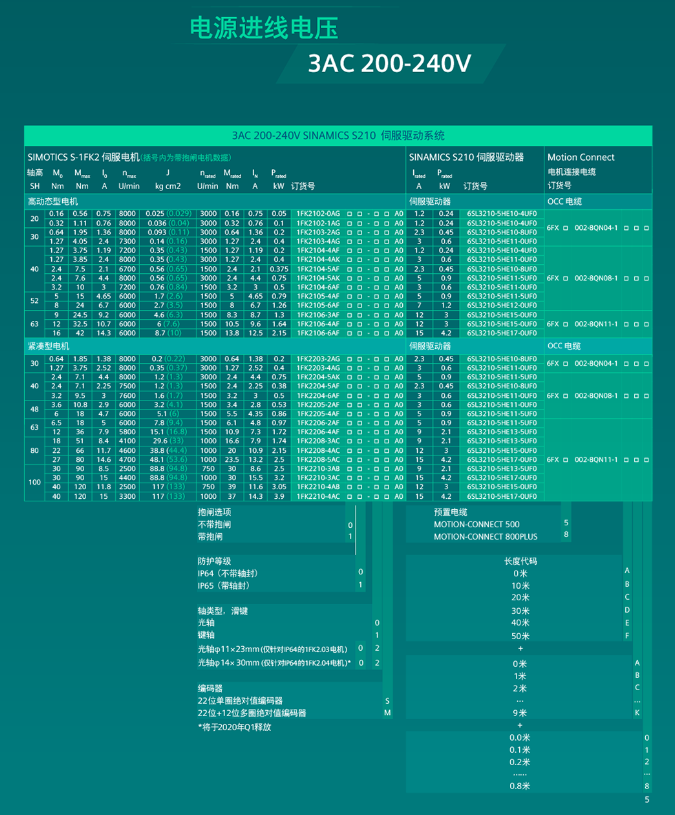Pick motor order number "1FK2104-4AF"
Viewport: 675px width, 815px height.
[x=318, y=251]
